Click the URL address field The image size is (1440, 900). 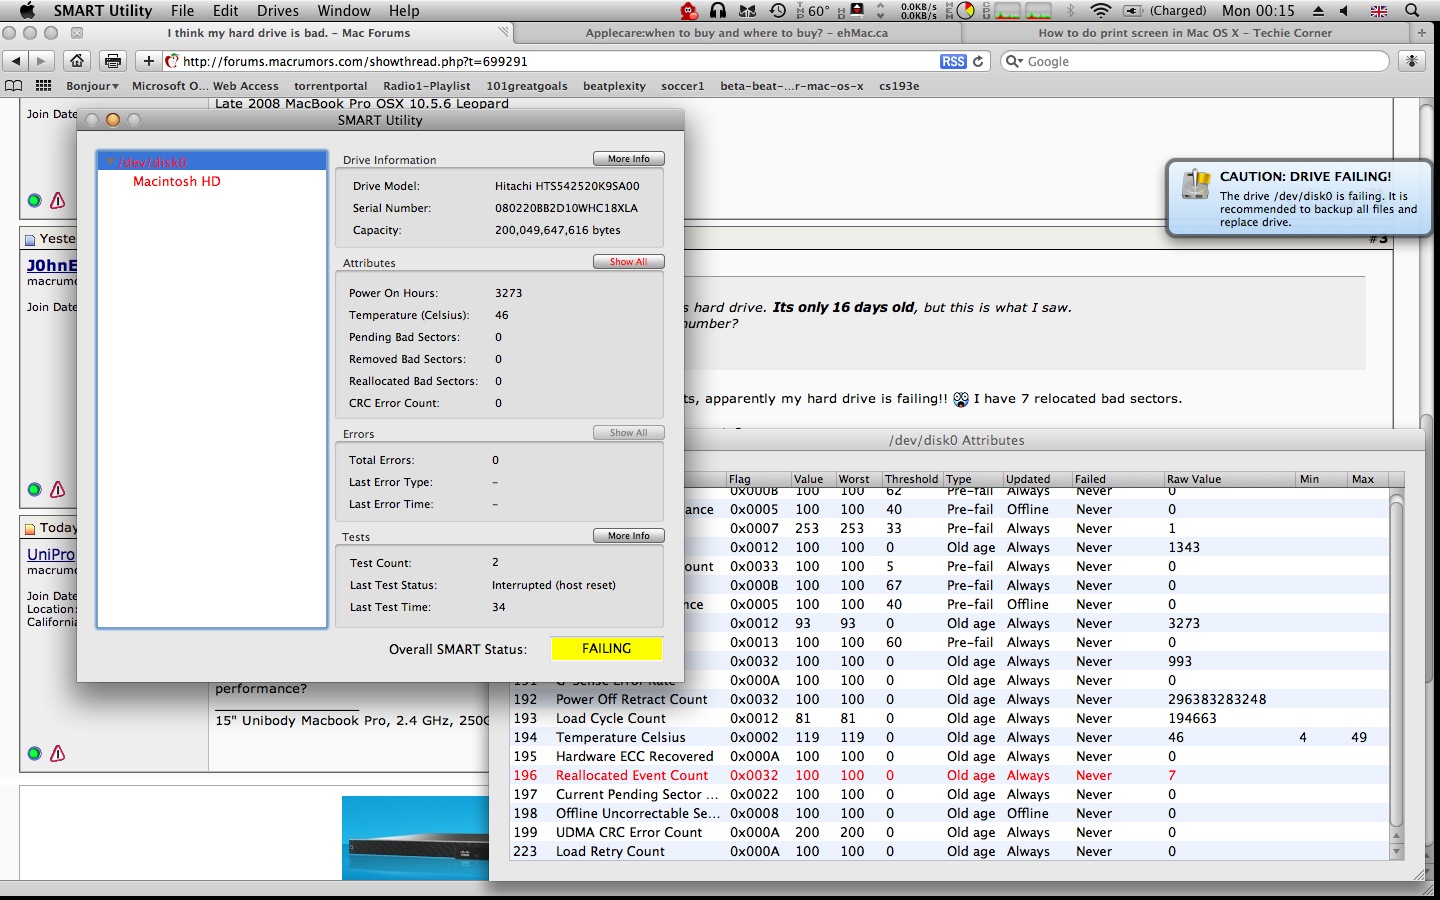[560, 61]
